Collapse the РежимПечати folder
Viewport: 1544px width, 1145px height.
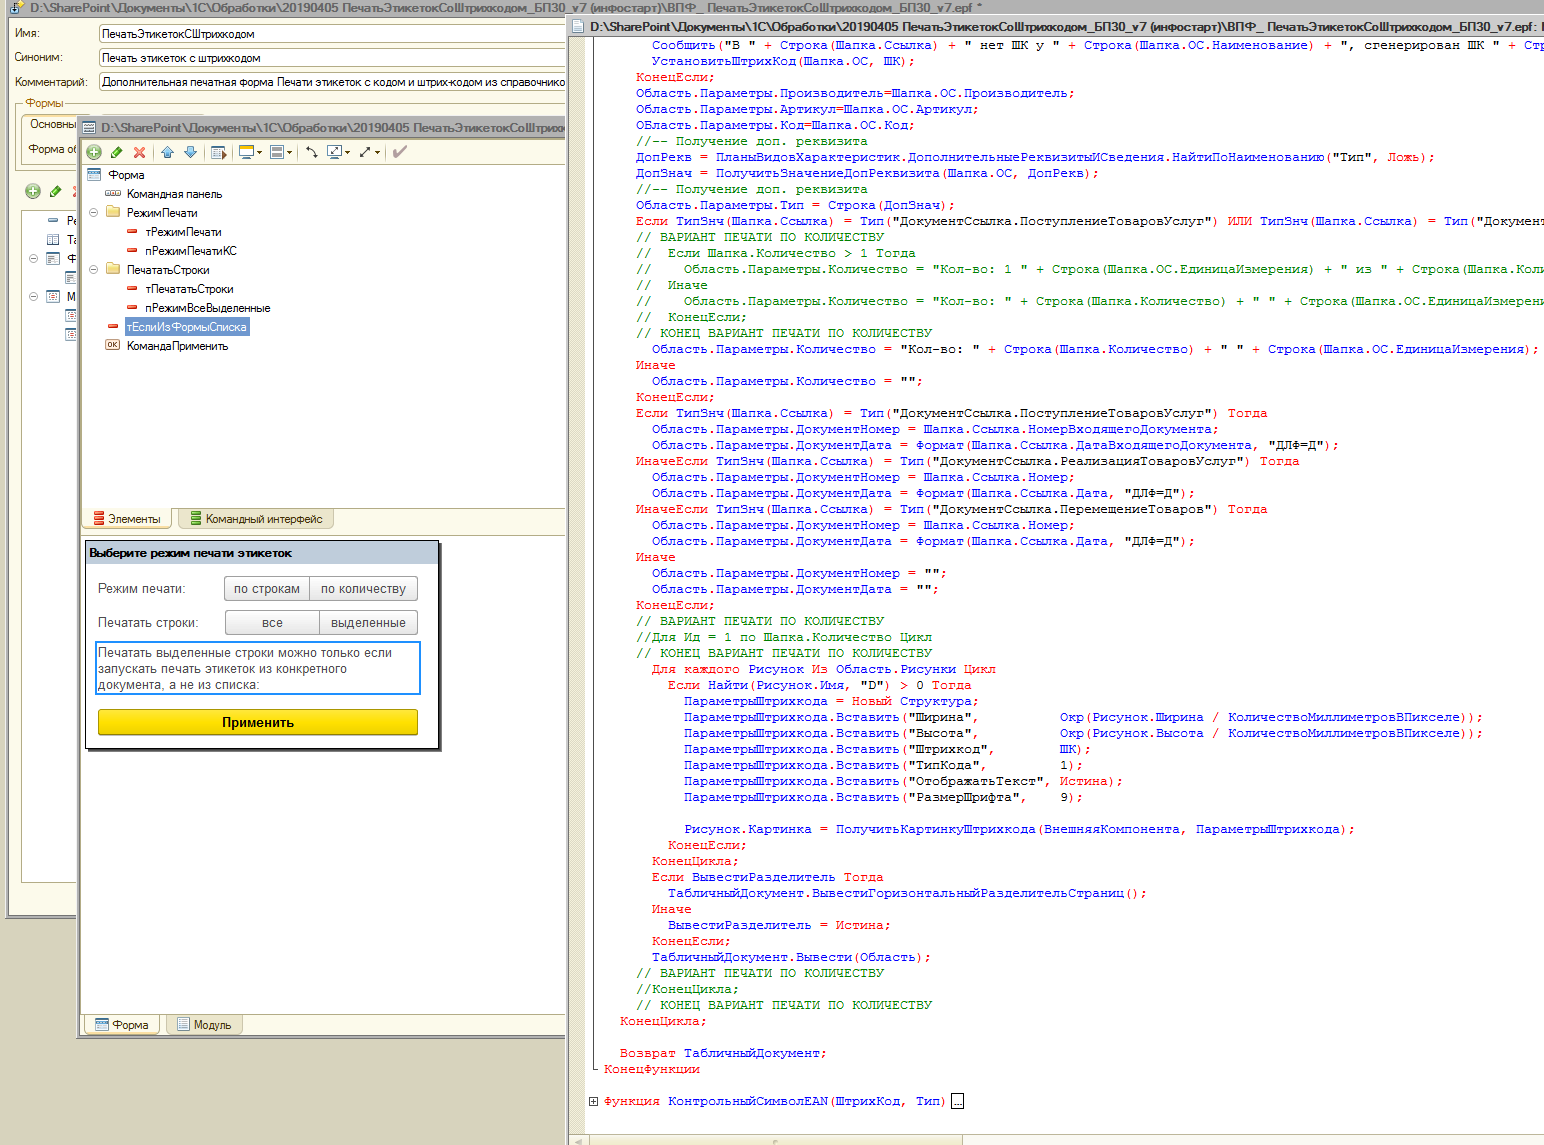[94, 213]
